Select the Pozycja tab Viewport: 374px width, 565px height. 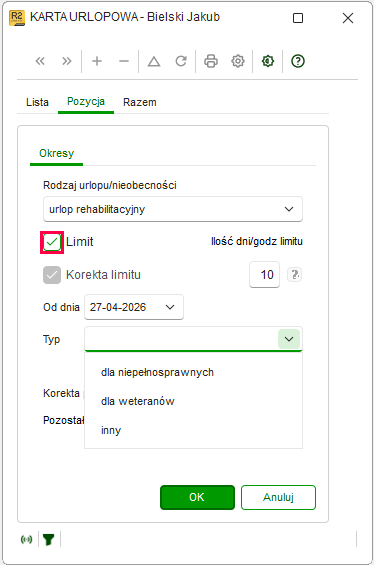coord(86,101)
